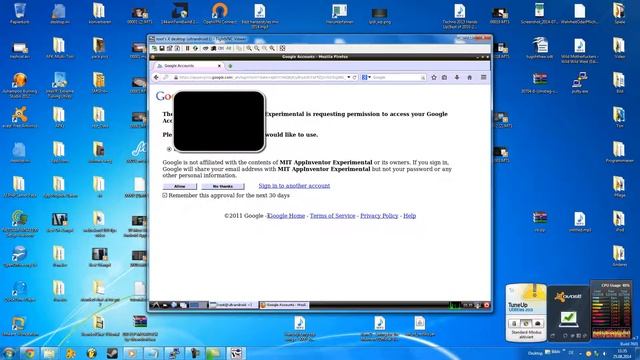Click TightVNC zoom out magnifier icon
The image size is (640, 360).
tap(257, 48)
